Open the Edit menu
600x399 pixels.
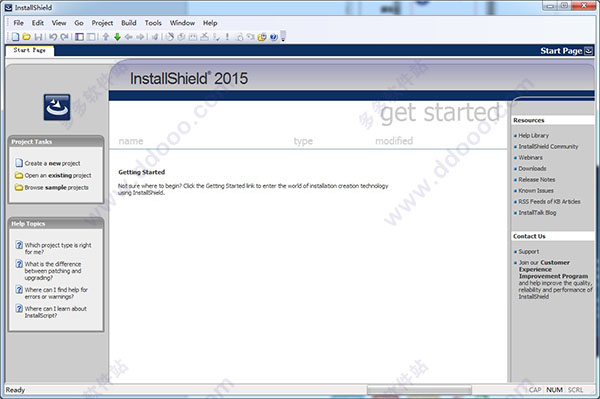pos(38,23)
